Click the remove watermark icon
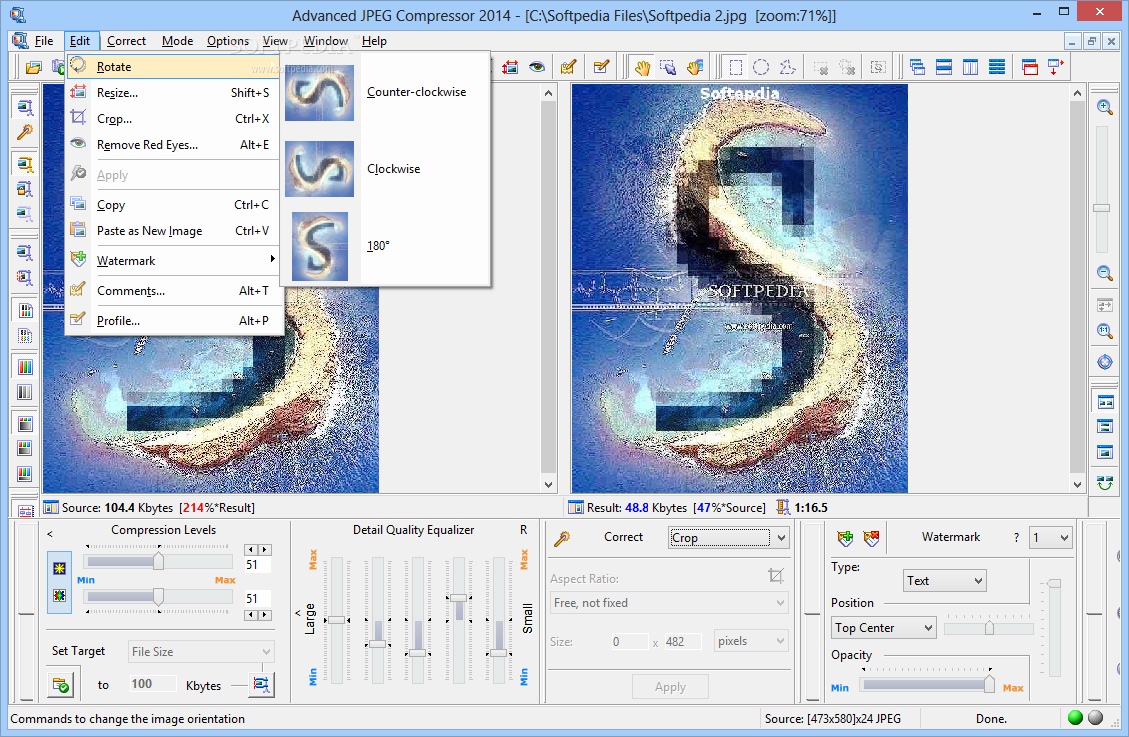Image resolution: width=1129 pixels, height=737 pixels. coord(871,538)
